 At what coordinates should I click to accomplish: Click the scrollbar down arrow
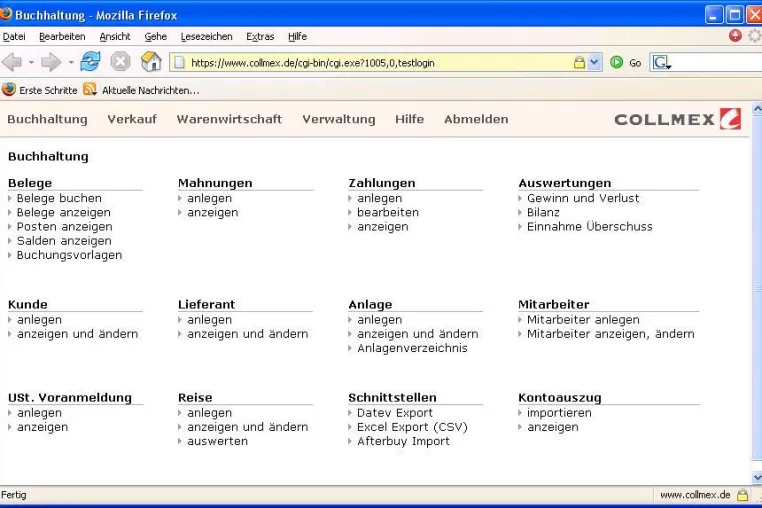(x=757, y=477)
